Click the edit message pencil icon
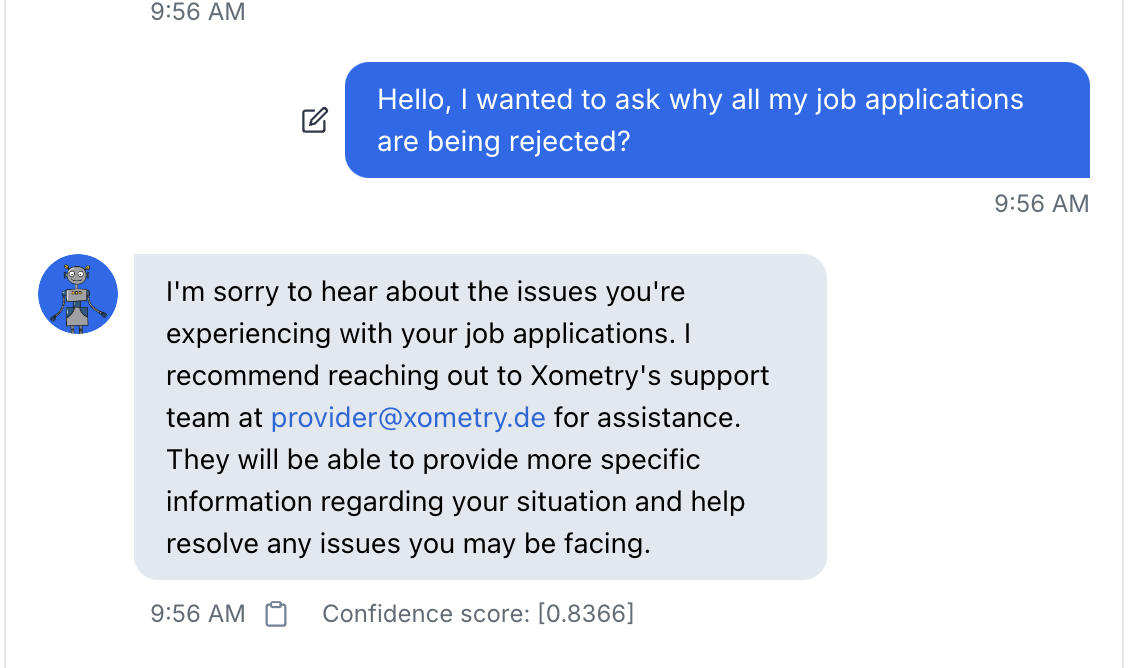The image size is (1148, 668). click(x=314, y=121)
